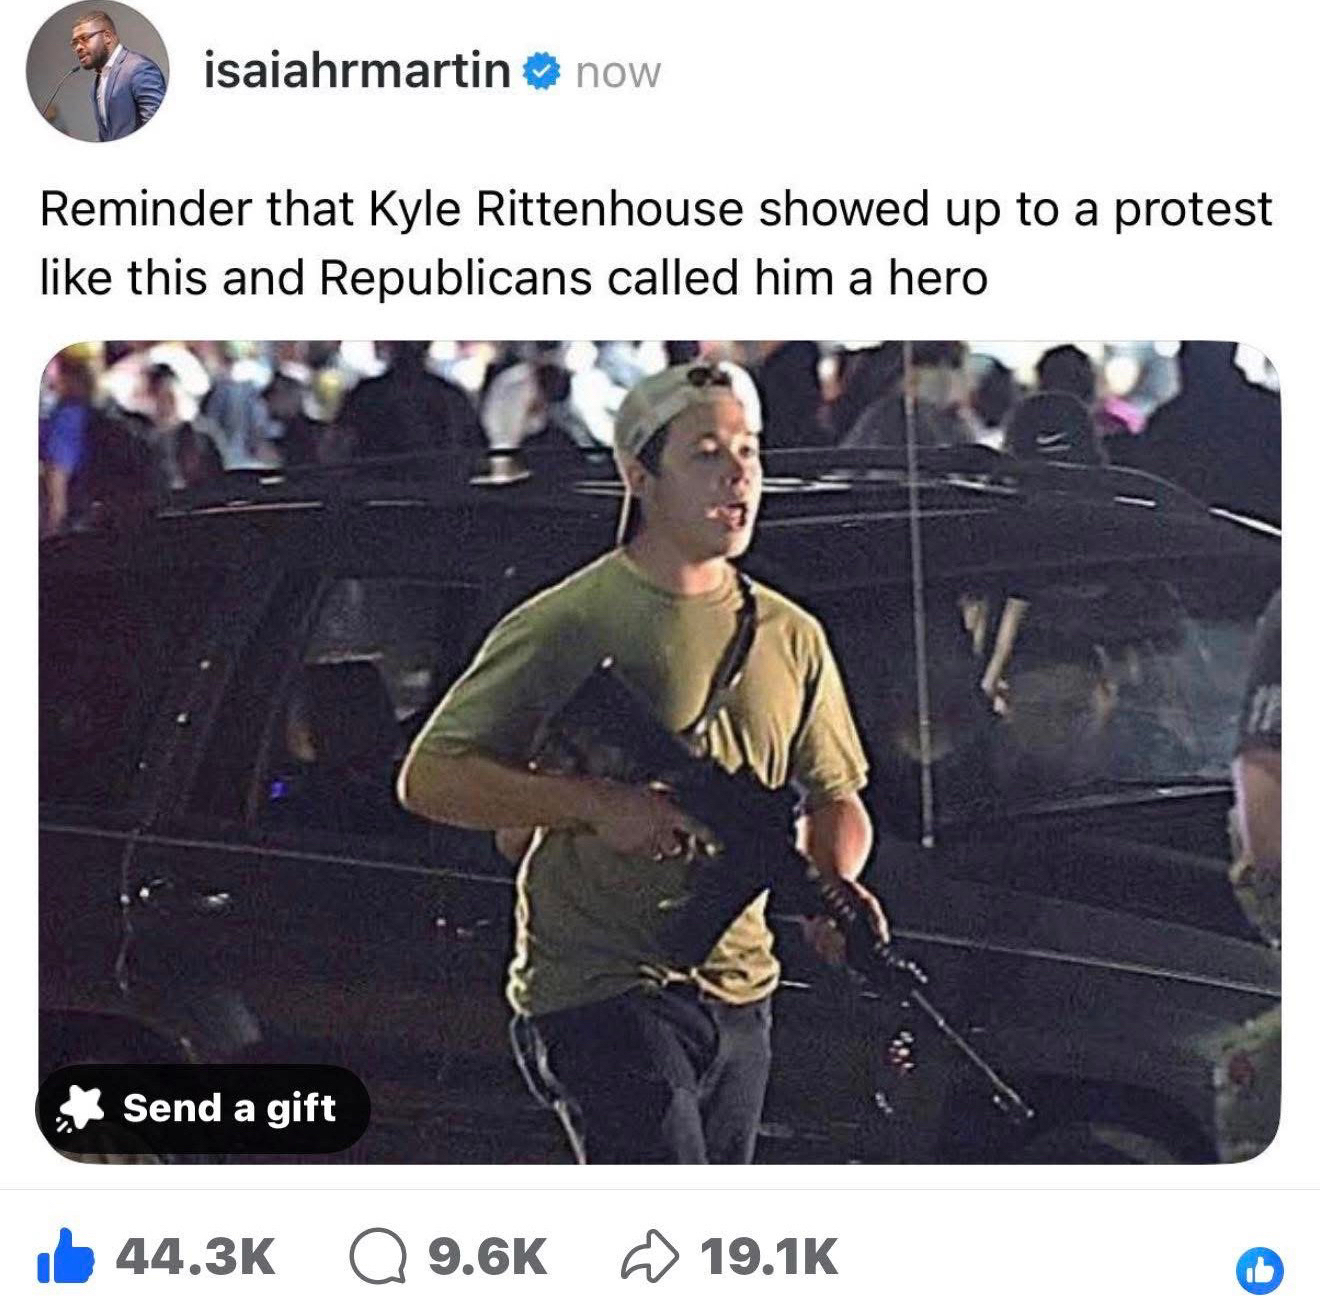1320x1315 pixels.
Task: Open isaiahrmartin's profile picture
Action: (x=105, y=73)
